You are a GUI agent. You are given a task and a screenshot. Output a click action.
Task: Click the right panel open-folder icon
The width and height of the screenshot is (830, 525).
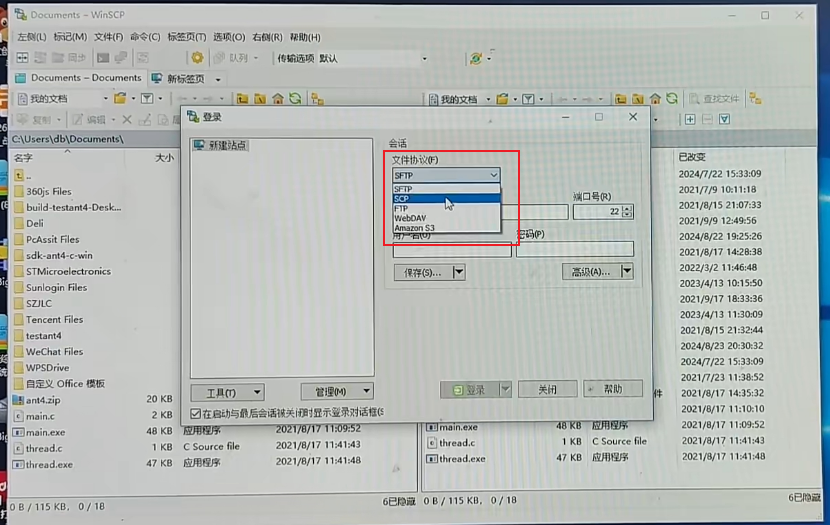point(502,98)
